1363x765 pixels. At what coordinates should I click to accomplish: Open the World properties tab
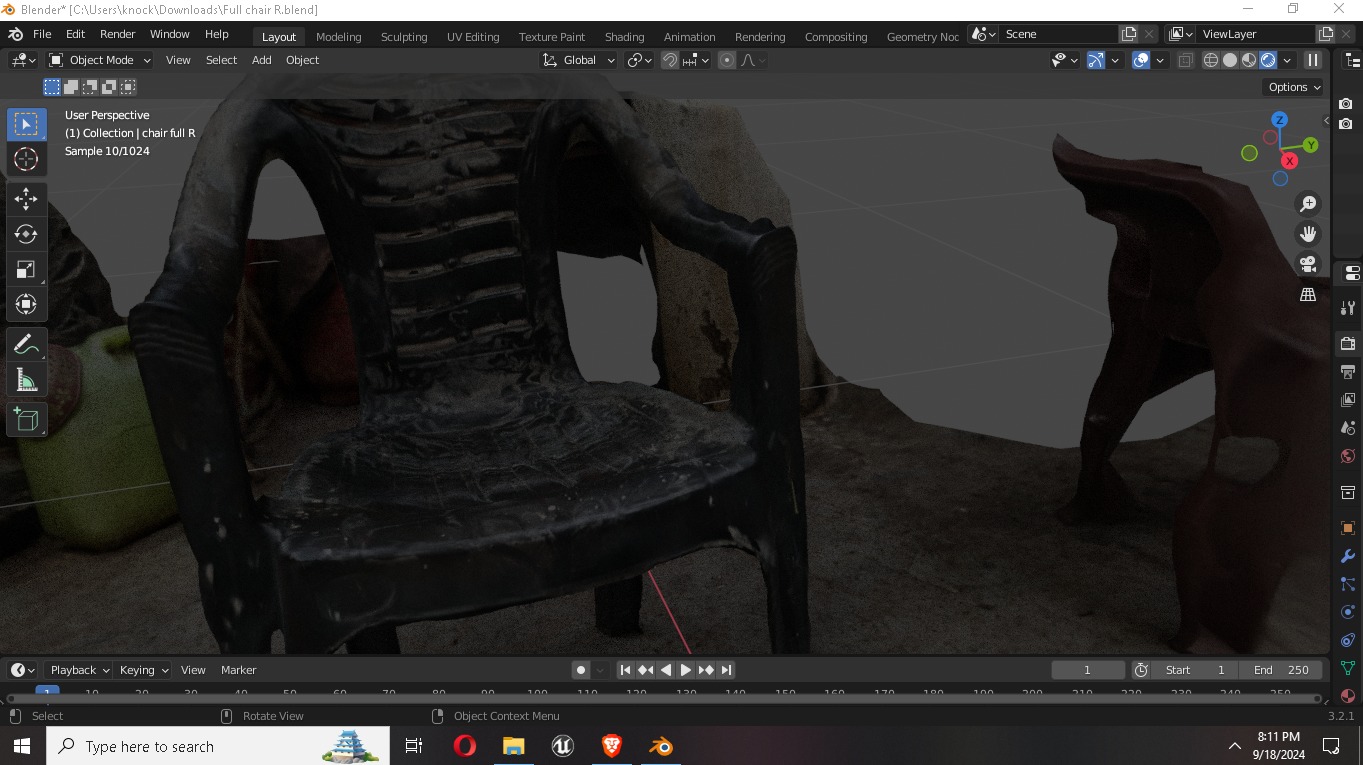coord(1348,457)
